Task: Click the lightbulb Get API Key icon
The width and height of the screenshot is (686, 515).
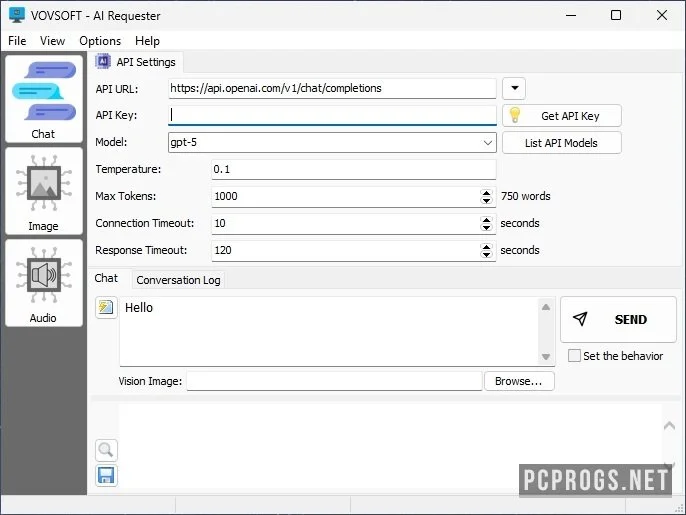Action: pos(515,116)
